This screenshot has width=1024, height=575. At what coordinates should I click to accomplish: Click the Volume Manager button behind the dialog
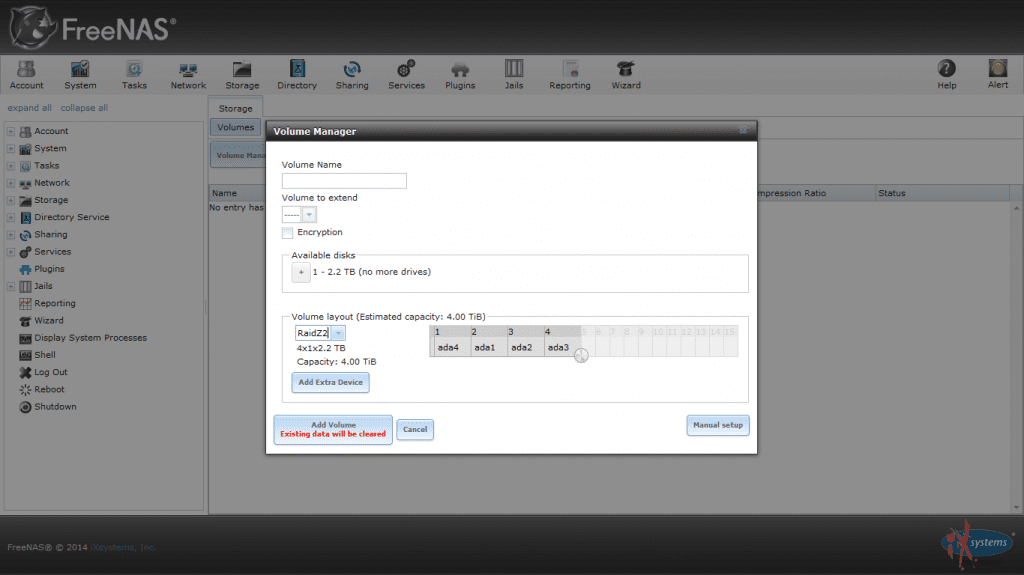point(239,156)
